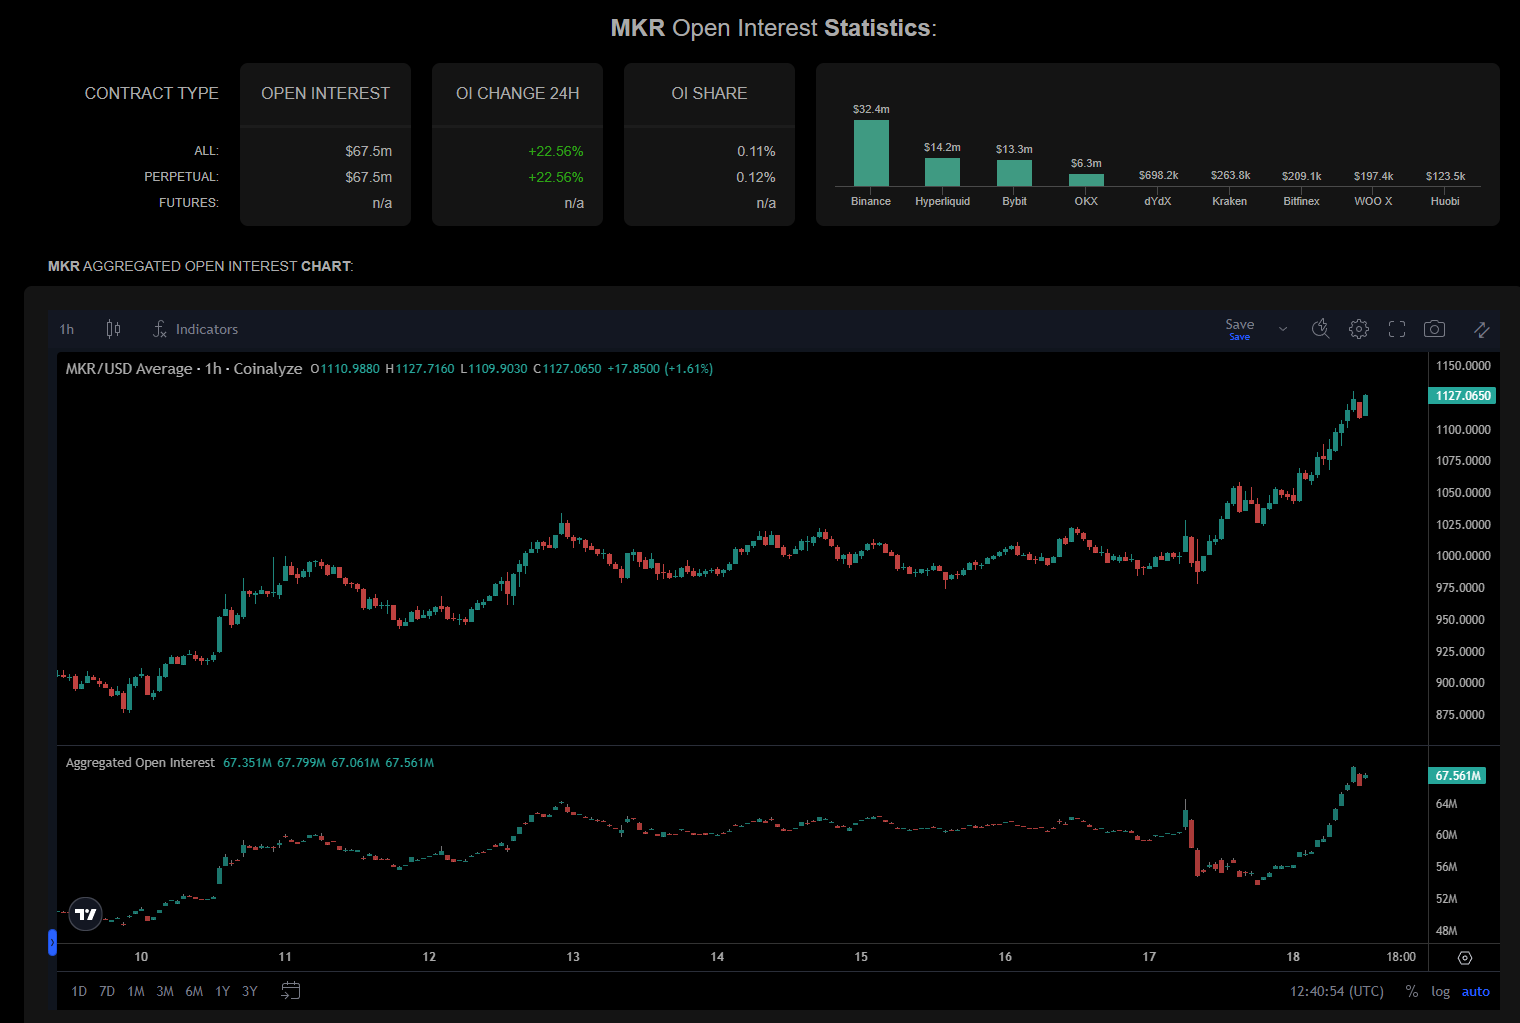The height and width of the screenshot is (1023, 1520).
Task: Click the CONTRACT TYPE heading
Action: pos(151,93)
